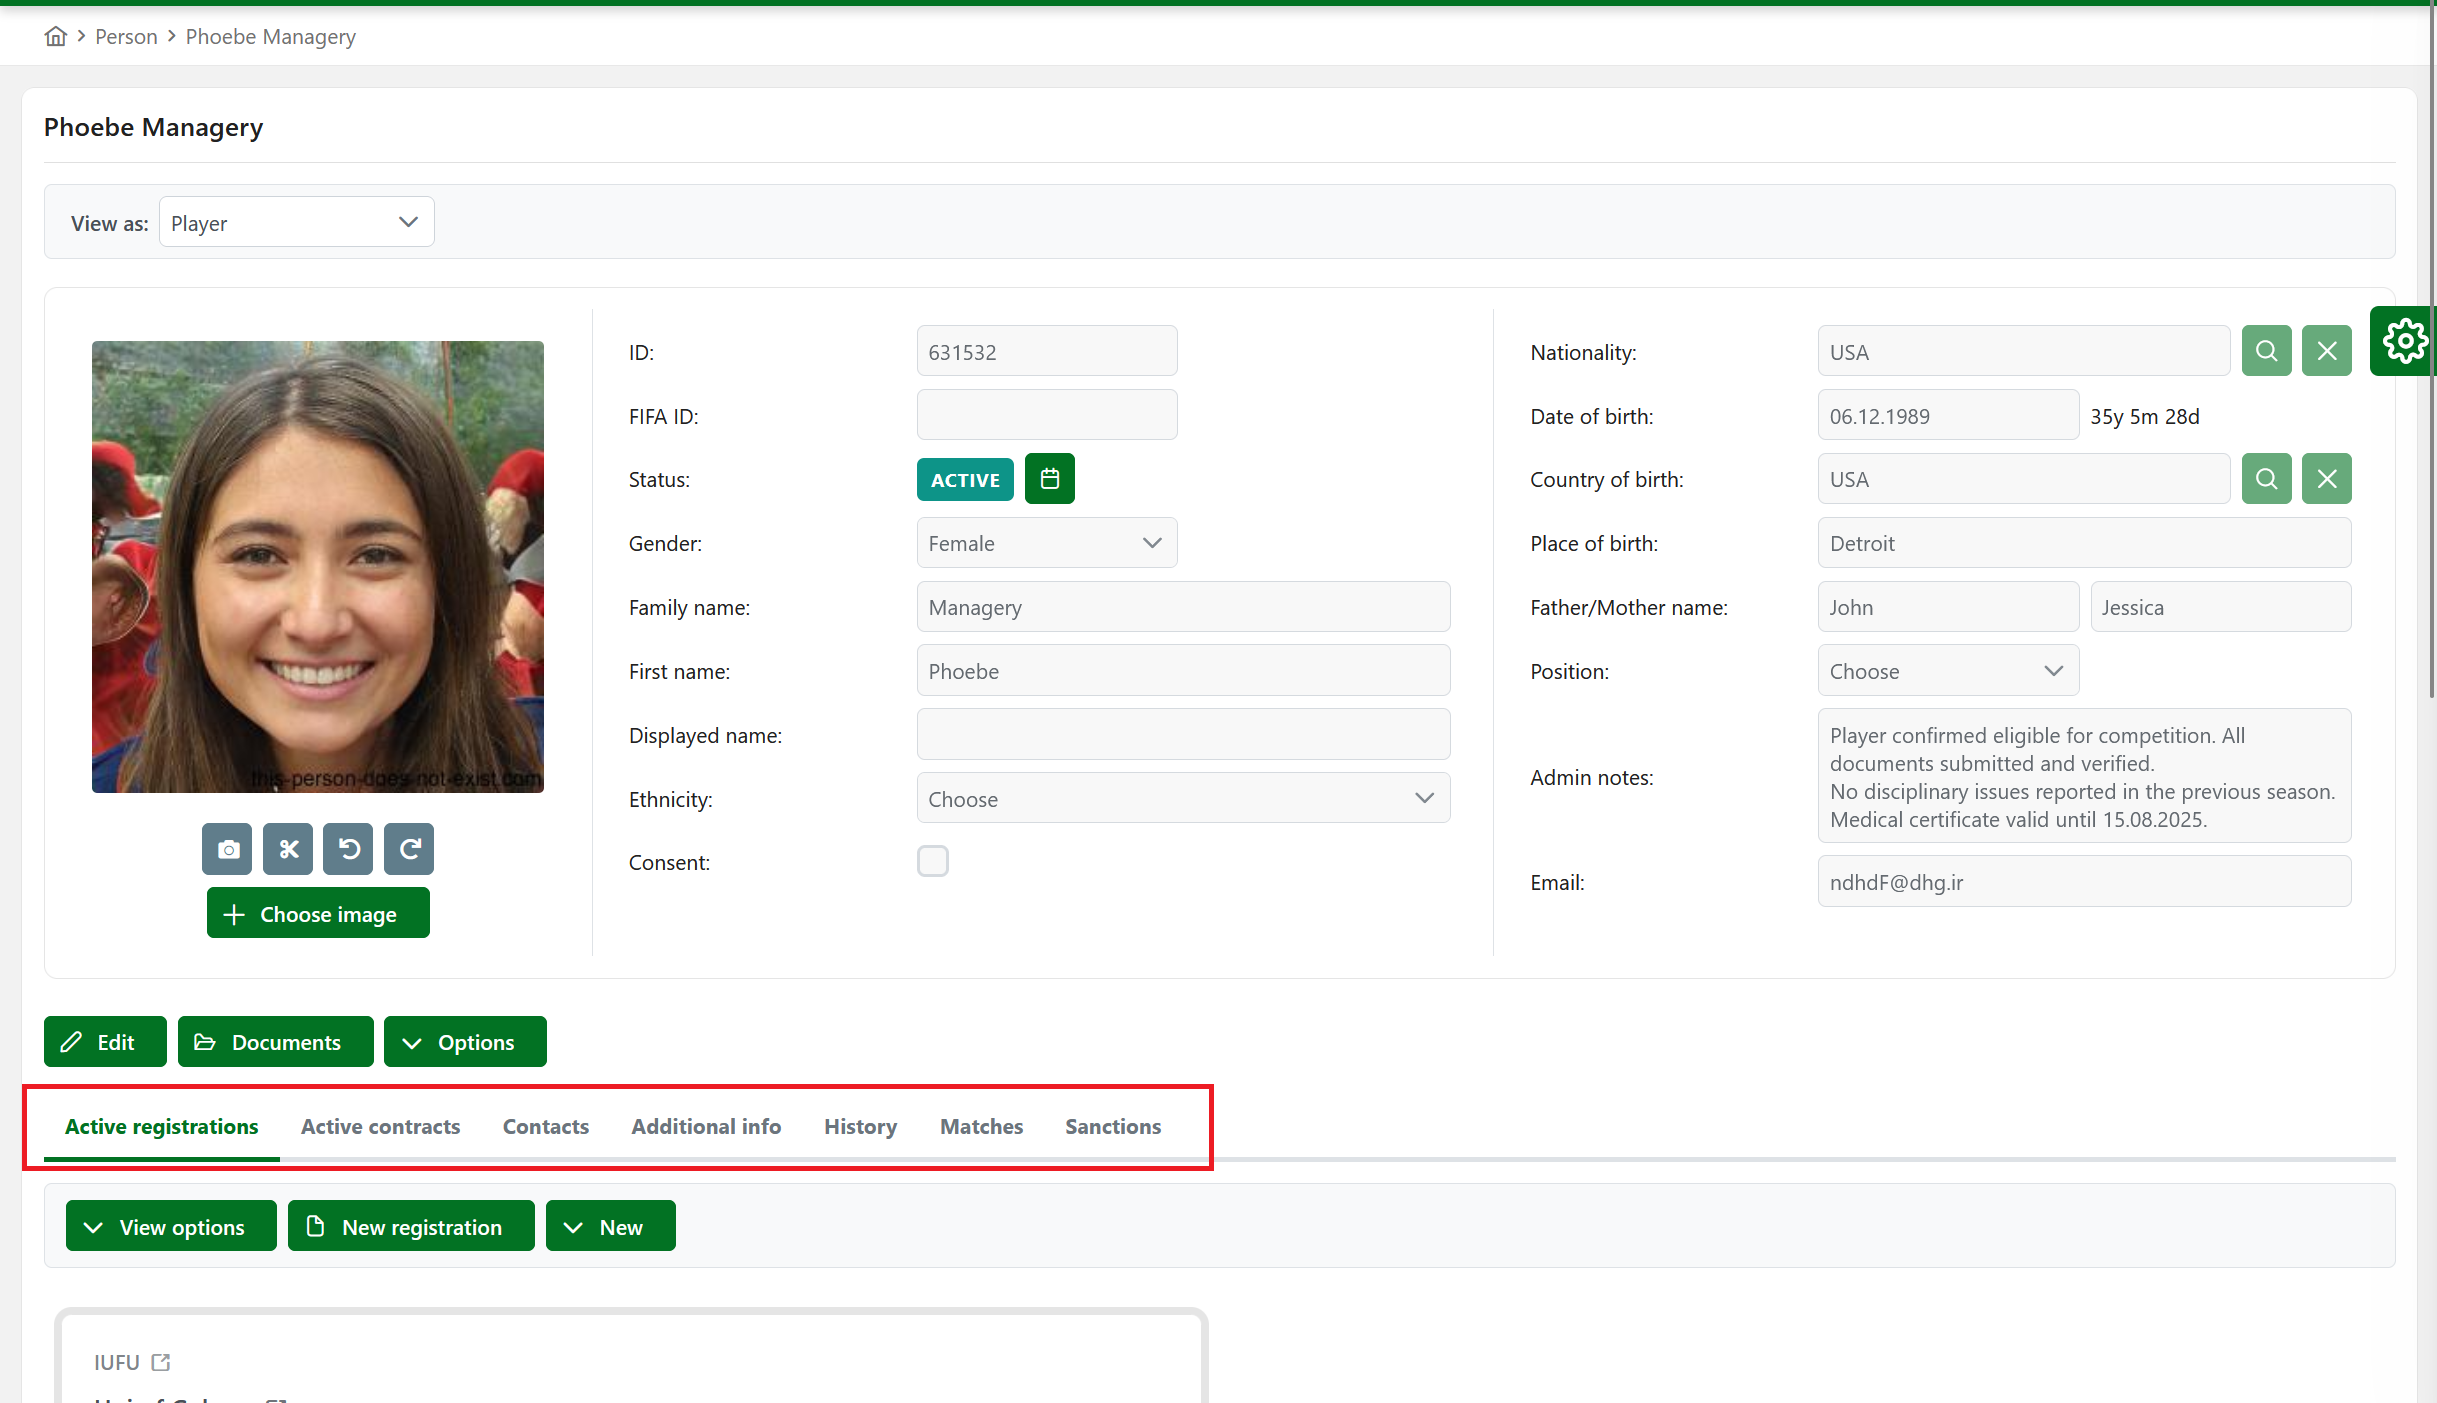Click the Email input field
2437x1403 pixels.
point(2083,882)
